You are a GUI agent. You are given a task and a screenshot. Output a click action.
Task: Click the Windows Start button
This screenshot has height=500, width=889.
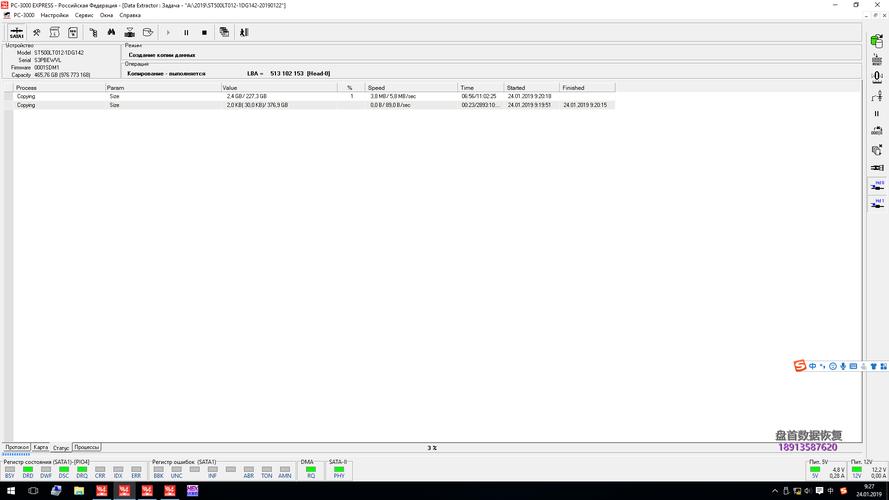(x=8, y=490)
